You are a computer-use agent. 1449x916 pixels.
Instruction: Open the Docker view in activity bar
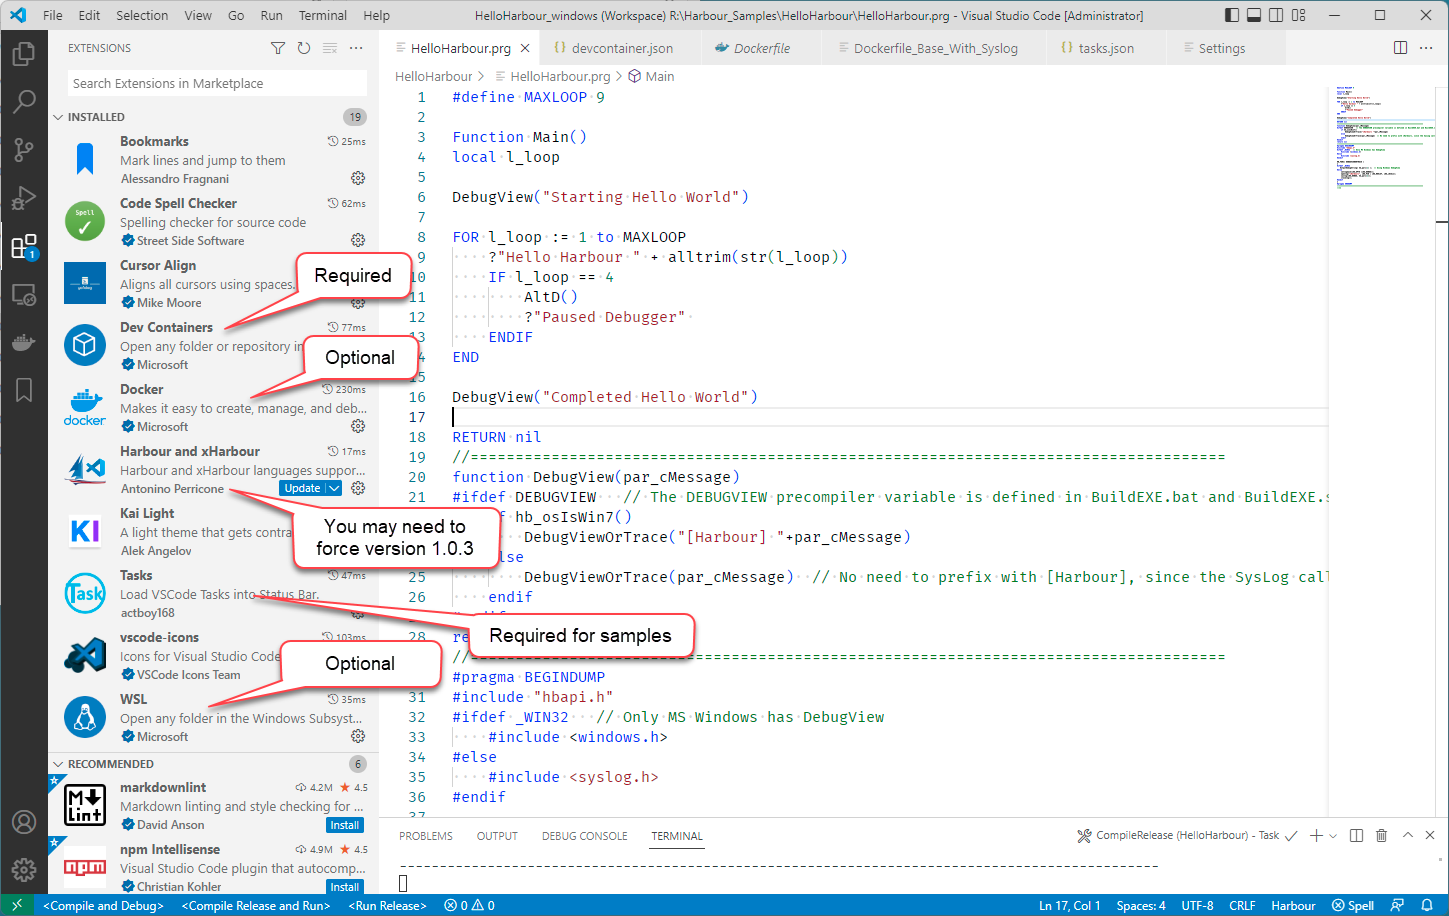[24, 342]
